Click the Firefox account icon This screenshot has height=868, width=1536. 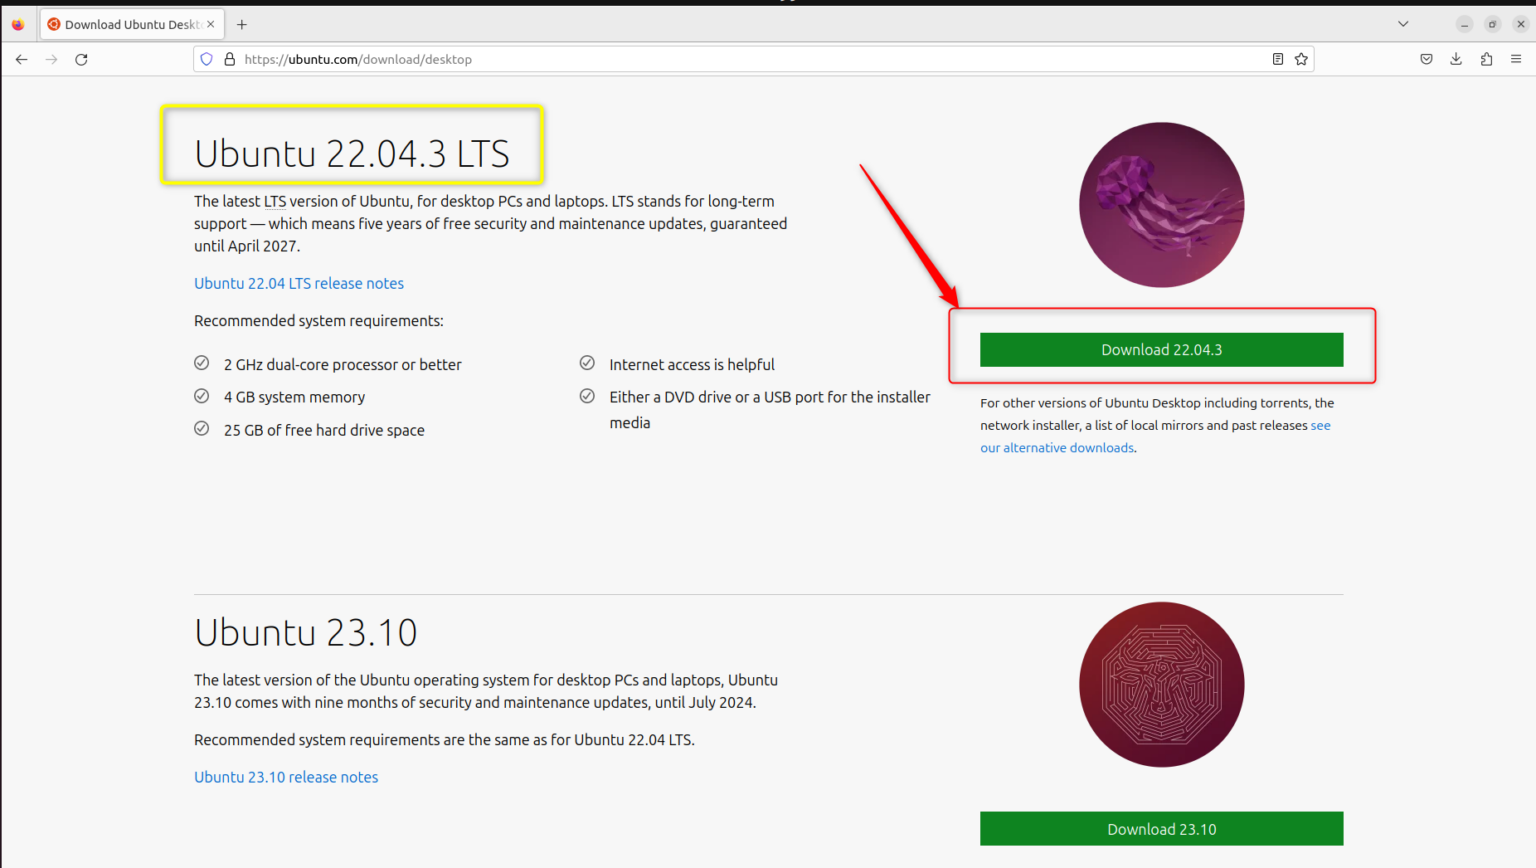[1486, 59]
